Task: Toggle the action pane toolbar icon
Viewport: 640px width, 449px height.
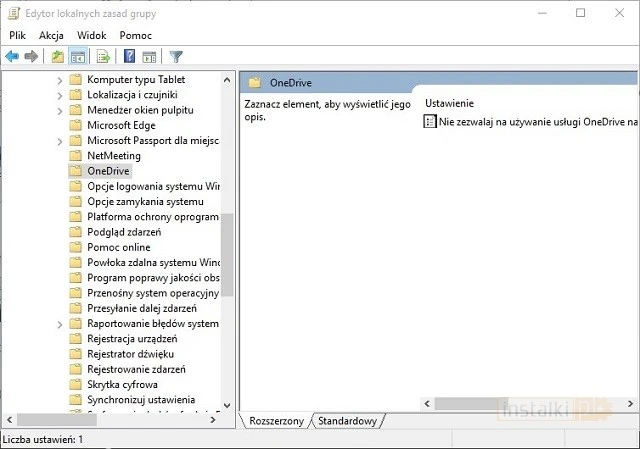Action: pyautogui.click(x=149, y=56)
